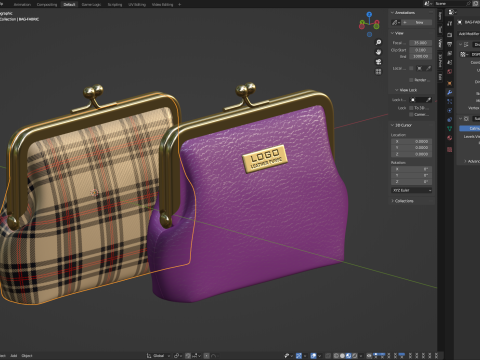Open the World properties tab icon
This screenshot has width=480, height=360.
[x=450, y=72]
